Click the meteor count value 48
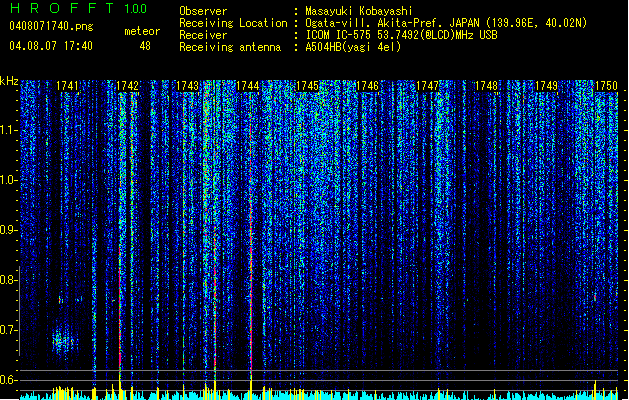This screenshot has width=629, height=400. [x=145, y=46]
